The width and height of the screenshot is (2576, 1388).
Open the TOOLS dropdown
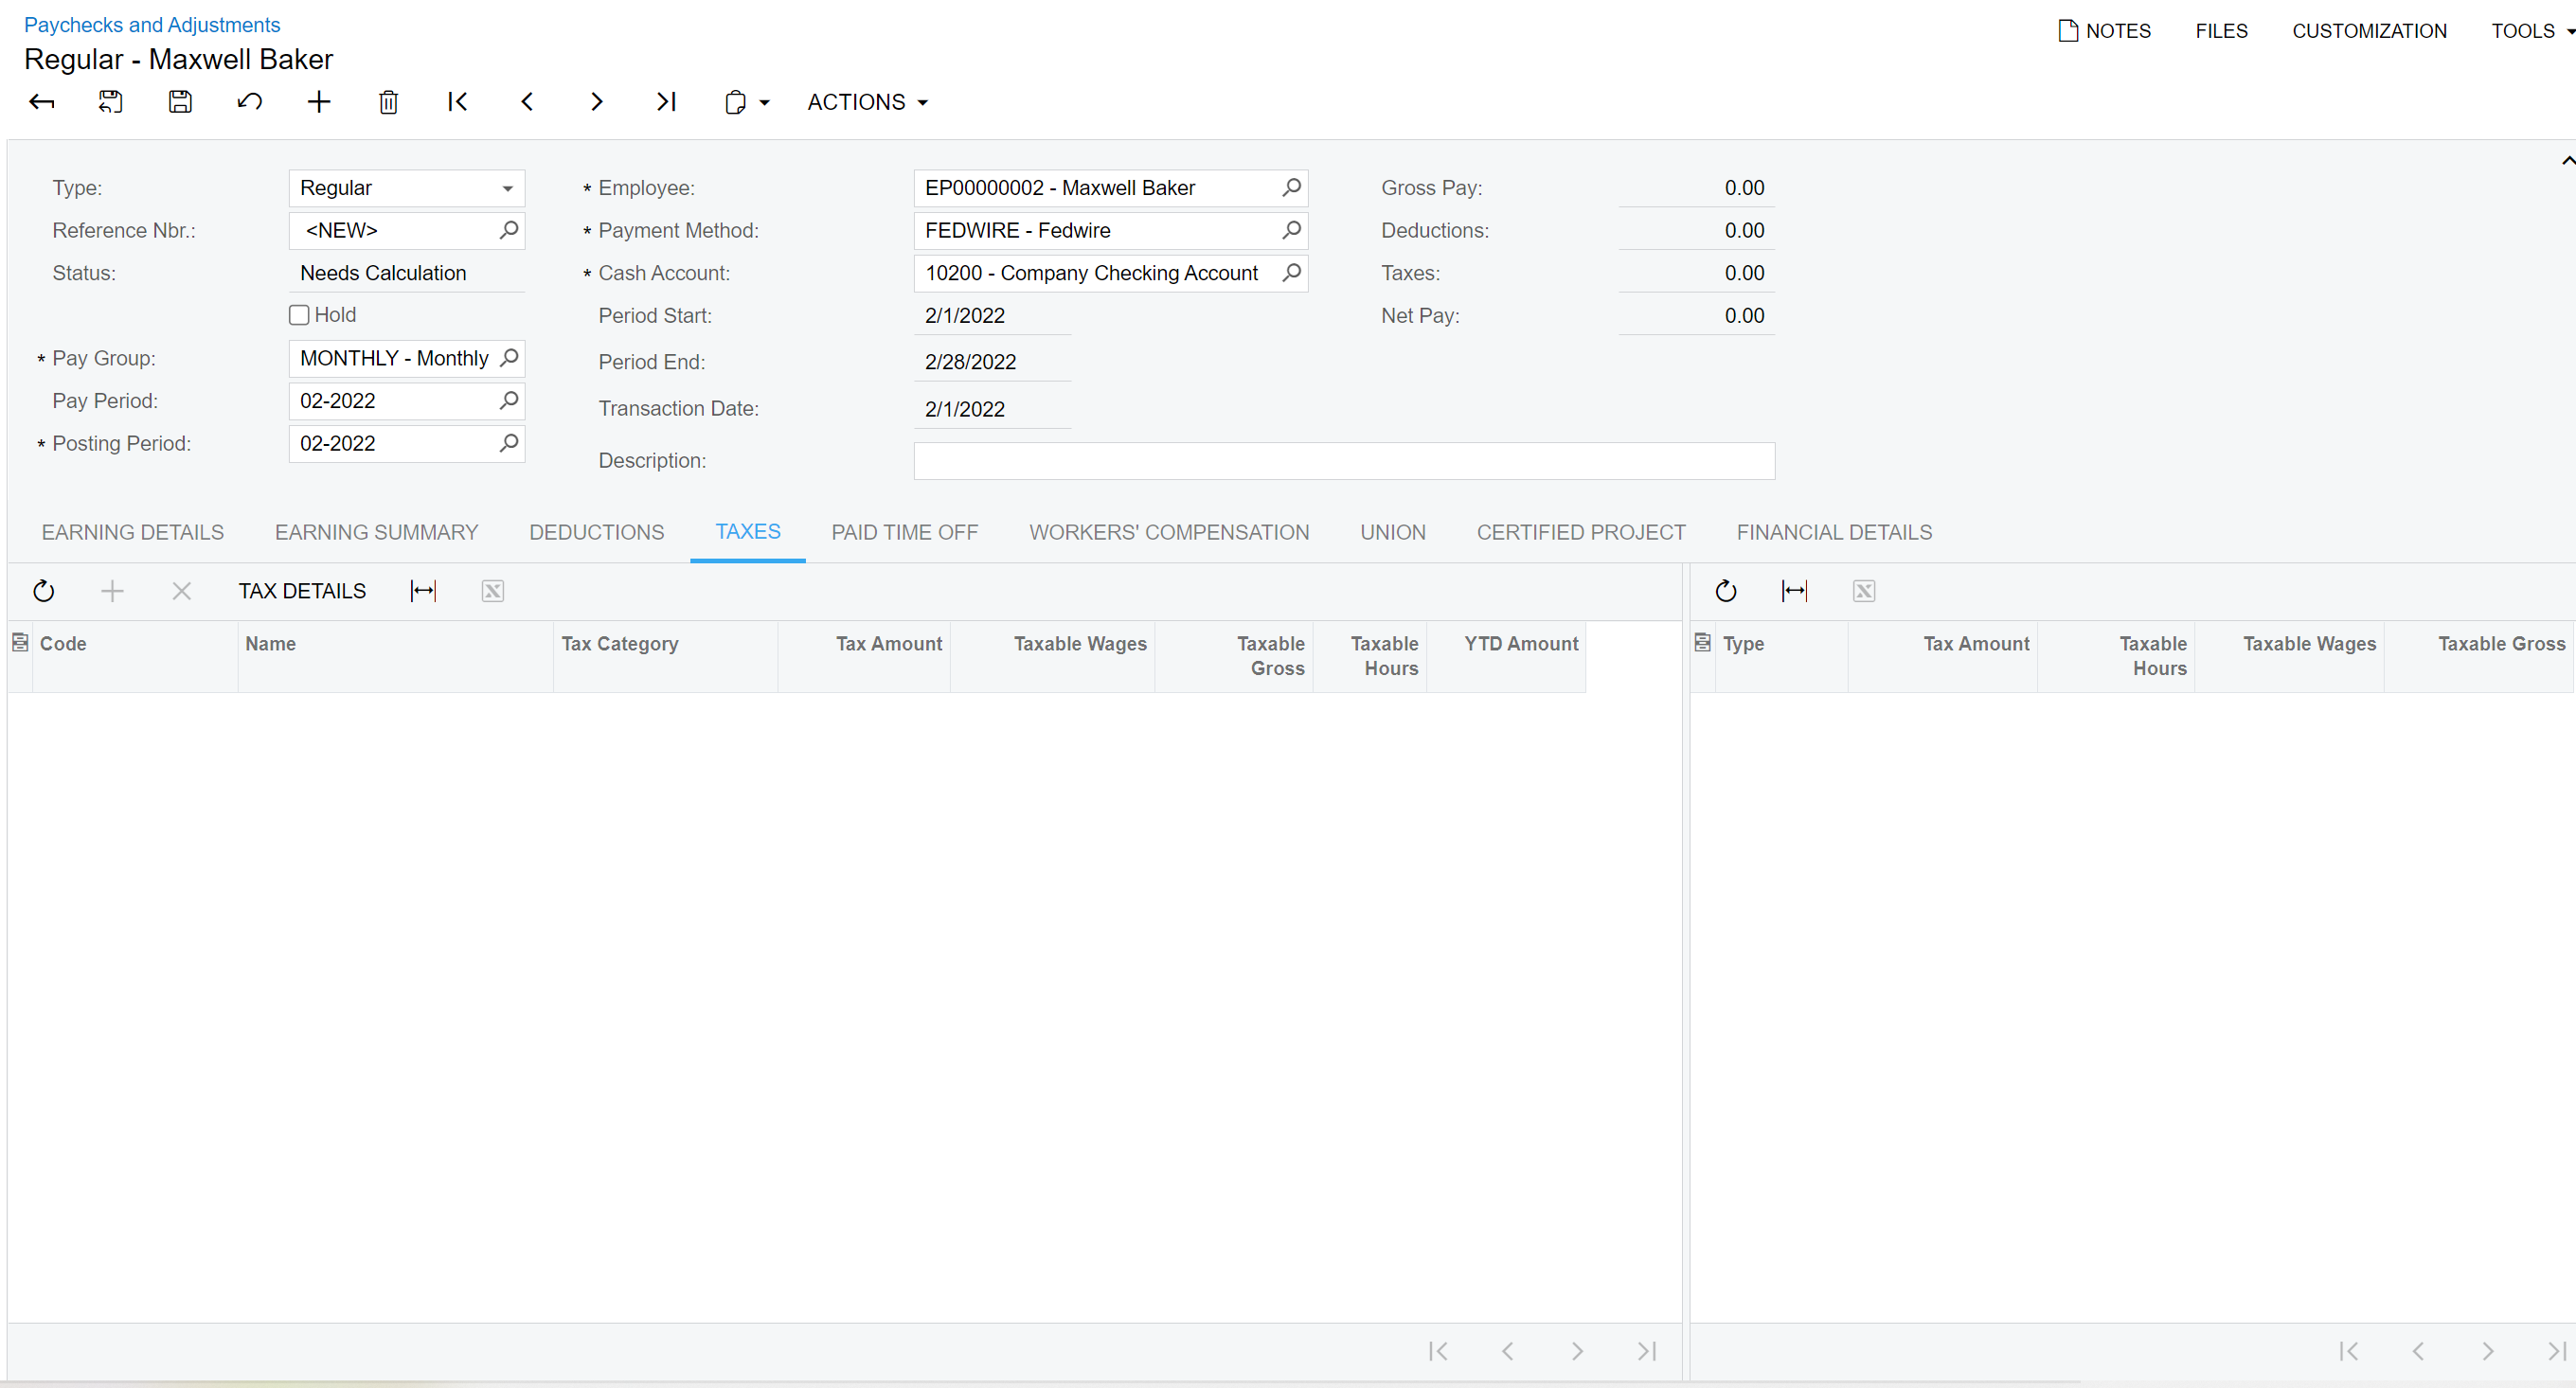(x=2532, y=31)
